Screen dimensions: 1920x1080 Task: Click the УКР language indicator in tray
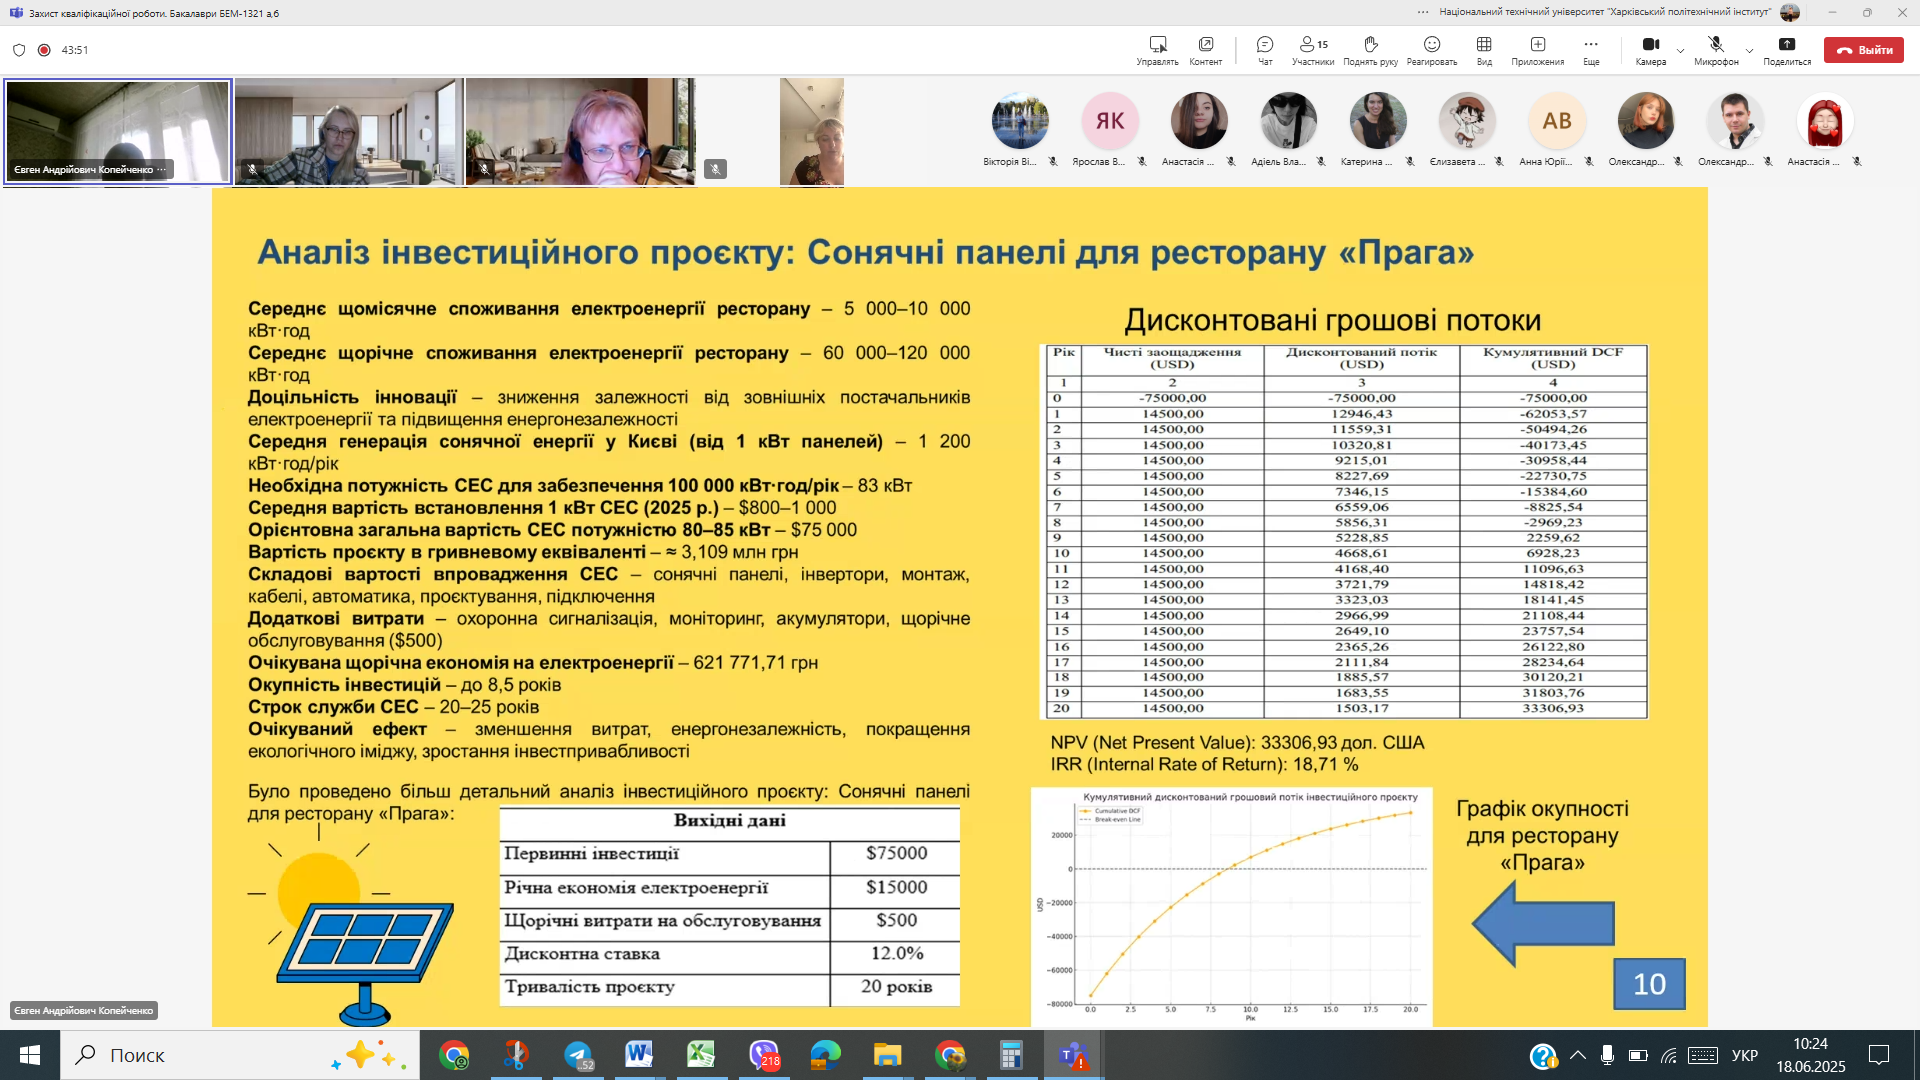[1744, 1055]
